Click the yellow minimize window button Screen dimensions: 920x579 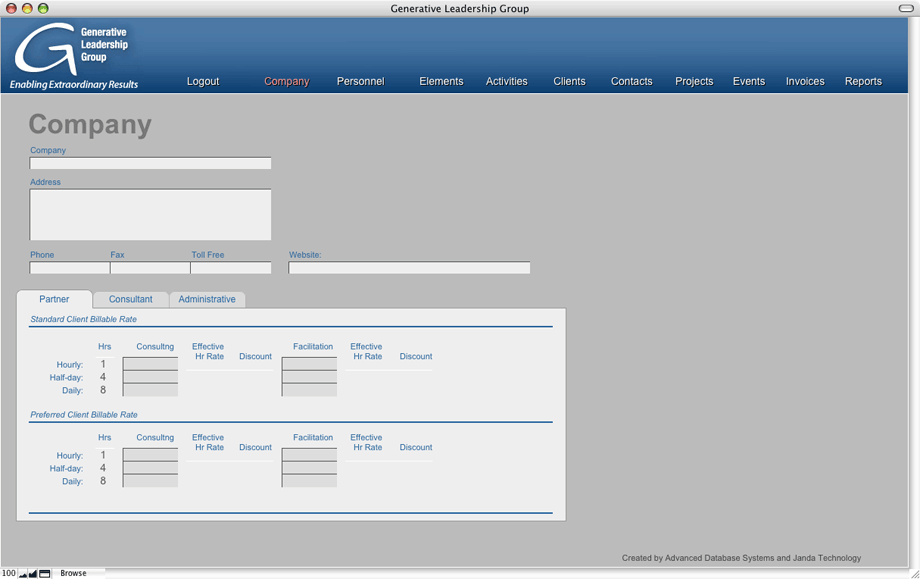(27, 8)
